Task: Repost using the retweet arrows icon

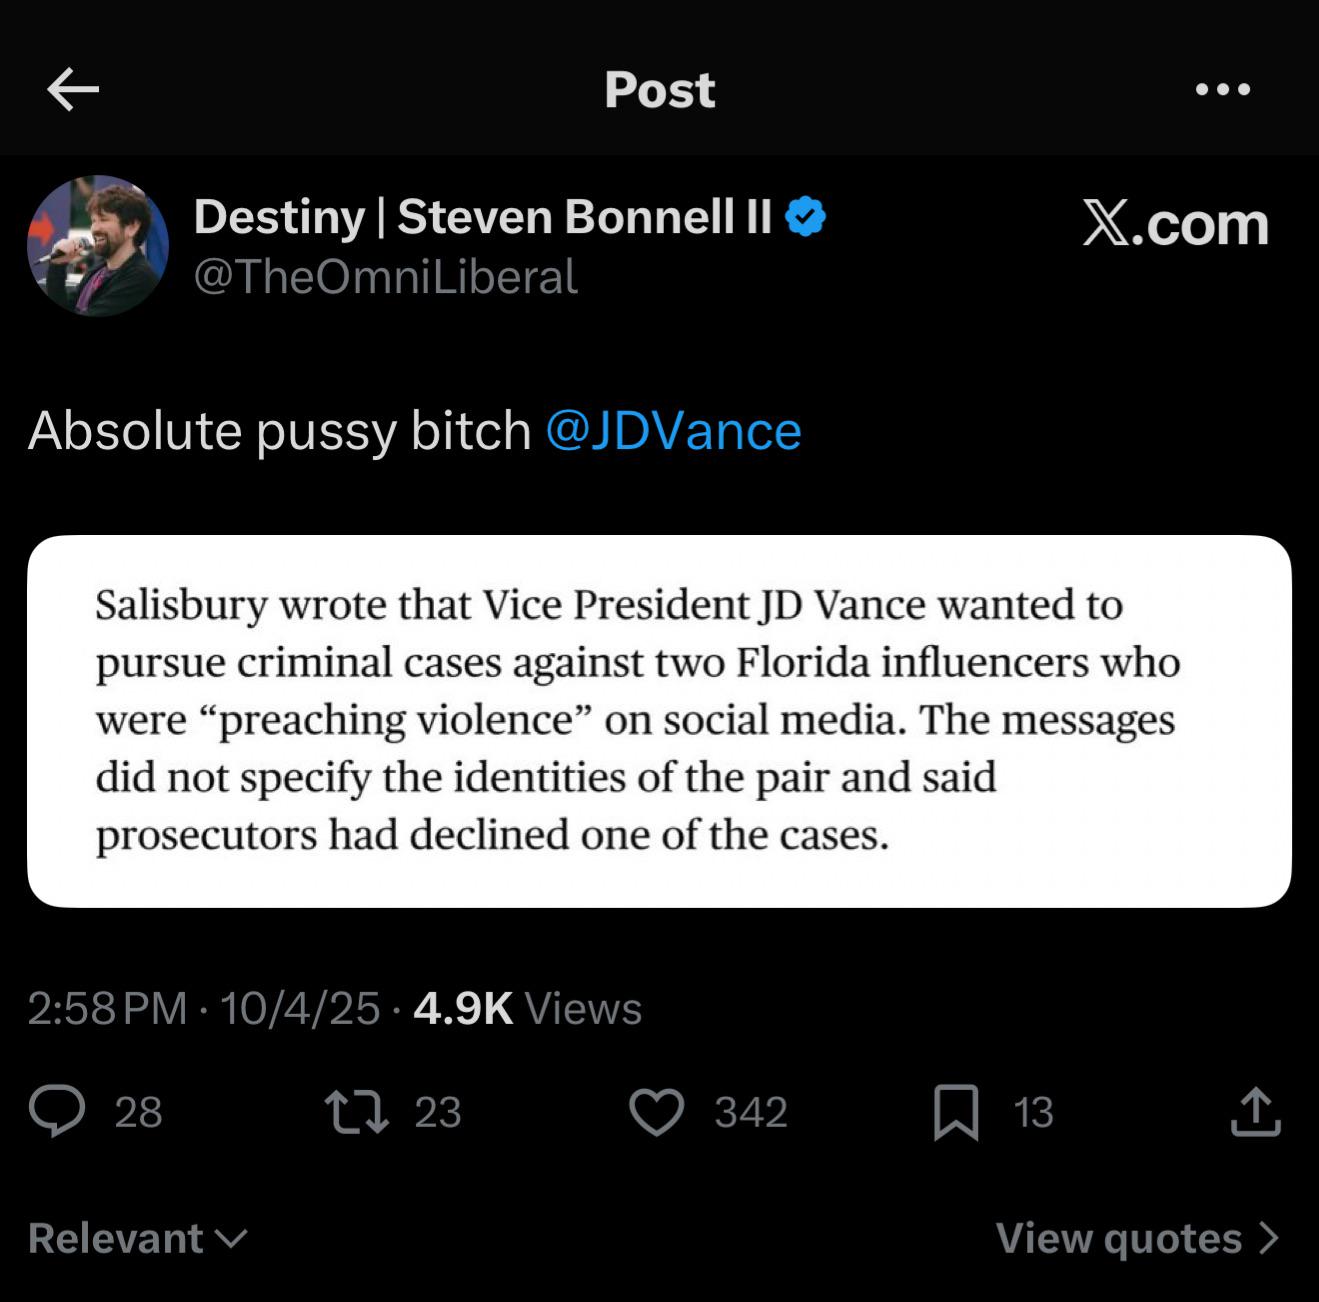Action: [x=357, y=1112]
